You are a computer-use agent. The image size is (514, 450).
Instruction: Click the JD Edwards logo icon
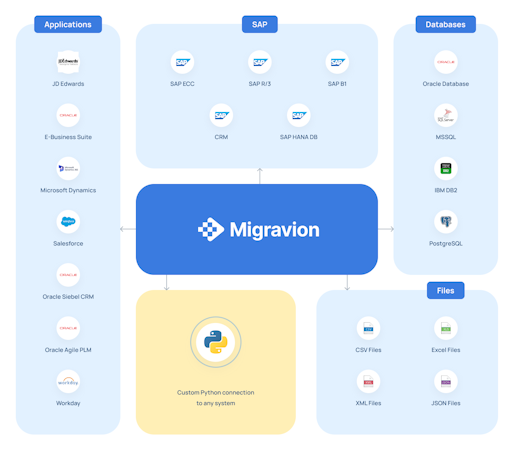click(68, 62)
